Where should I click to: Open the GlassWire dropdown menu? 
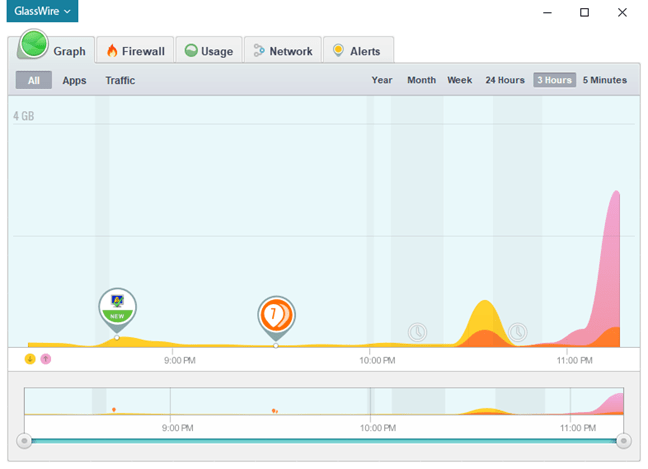[42, 11]
